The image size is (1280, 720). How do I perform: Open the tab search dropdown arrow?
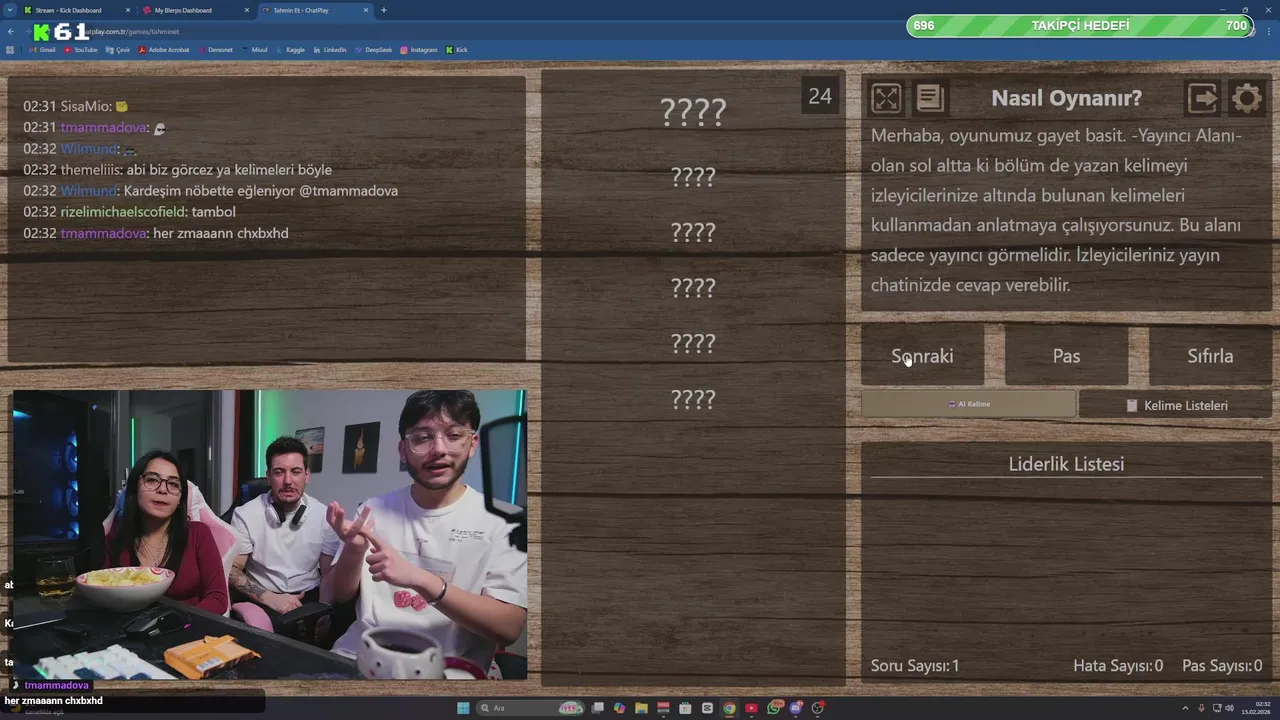(x=9, y=10)
